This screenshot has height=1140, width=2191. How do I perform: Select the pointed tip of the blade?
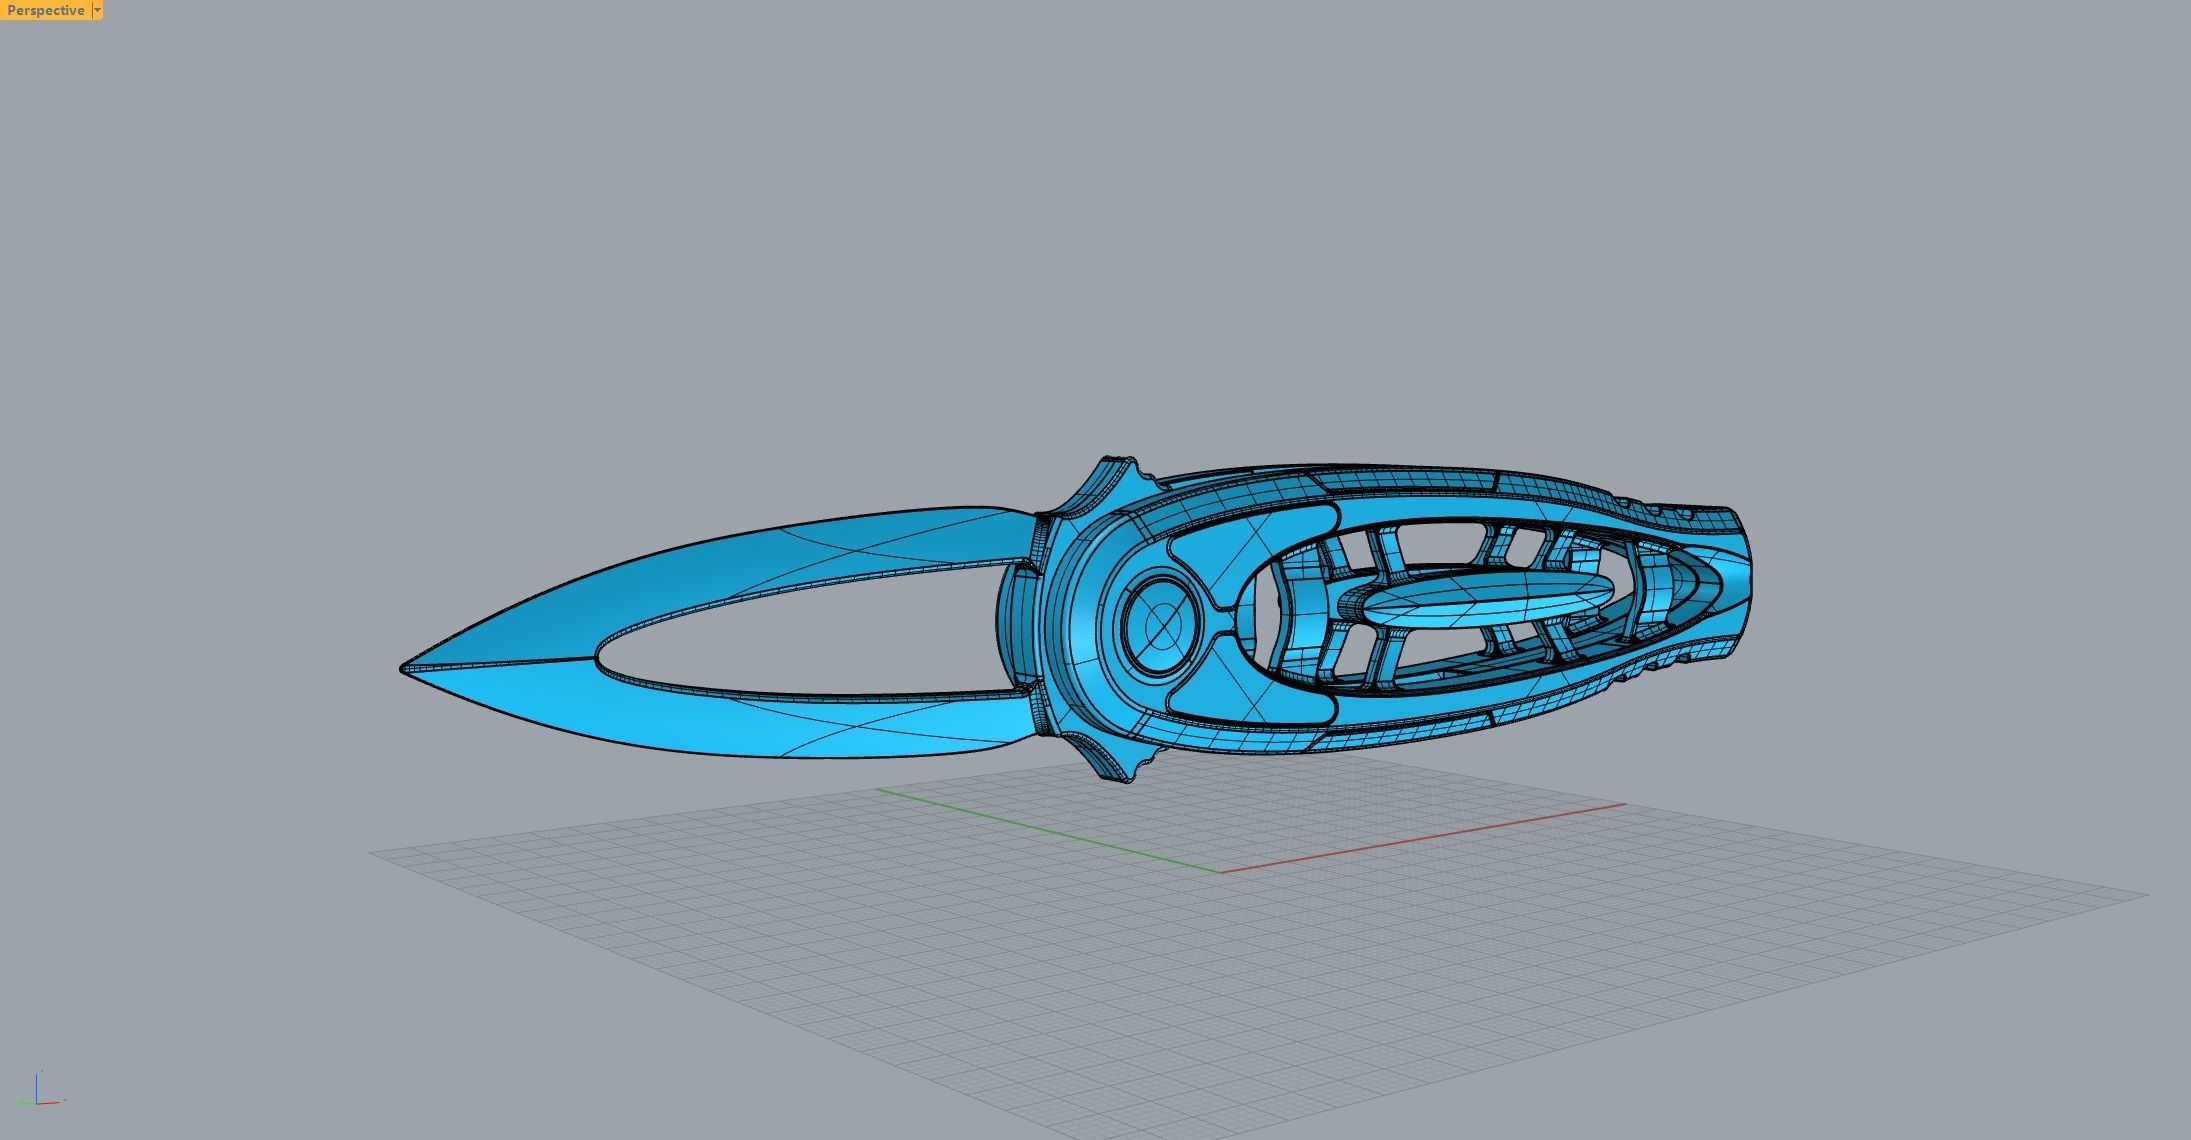[406, 668]
